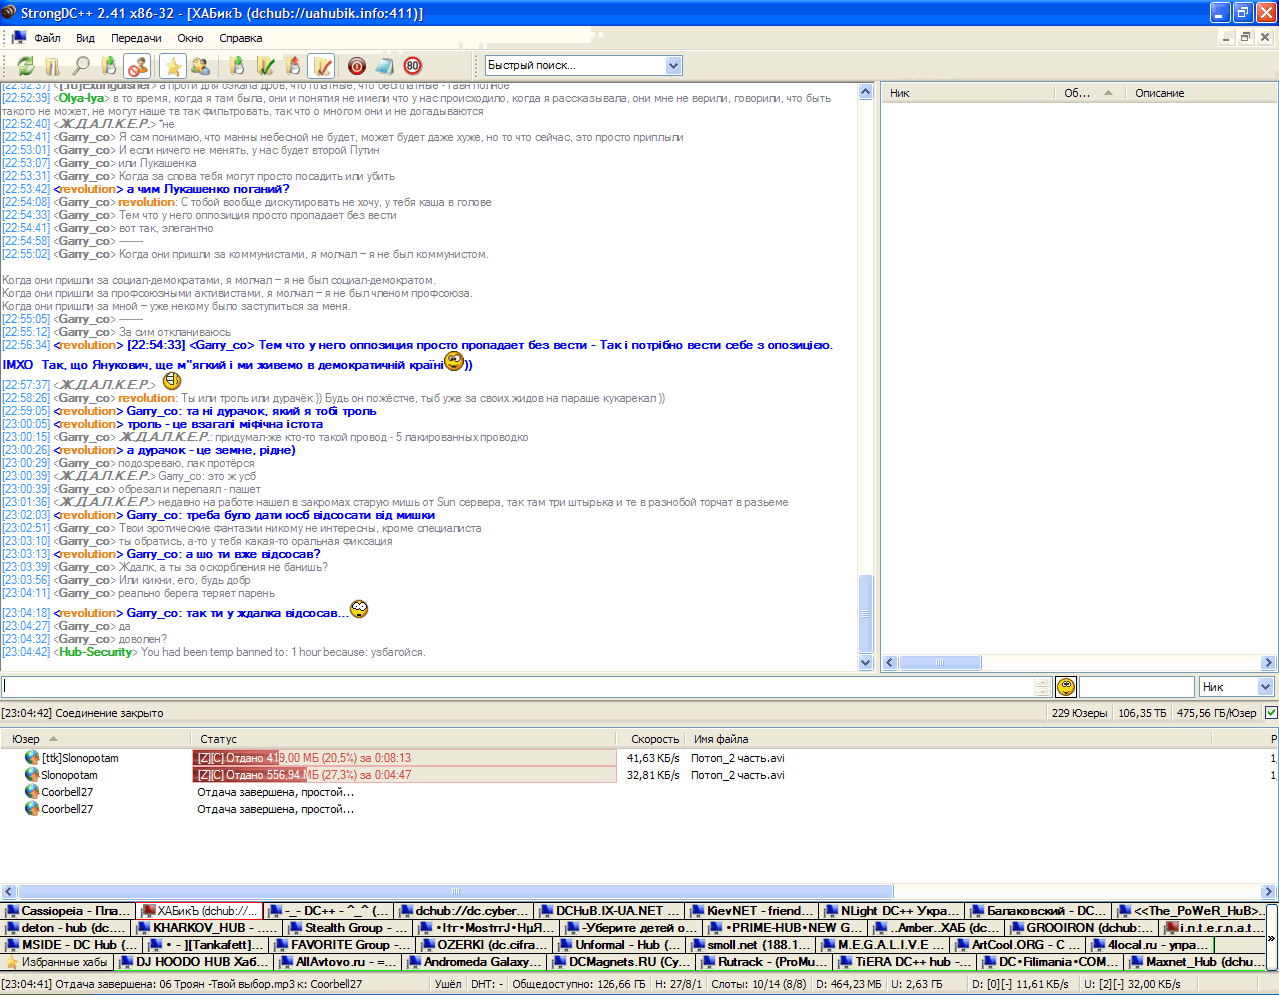Viewport: 1279px width, 995px height.
Task: Click the speed limit 80 icon
Action: pos(413,66)
